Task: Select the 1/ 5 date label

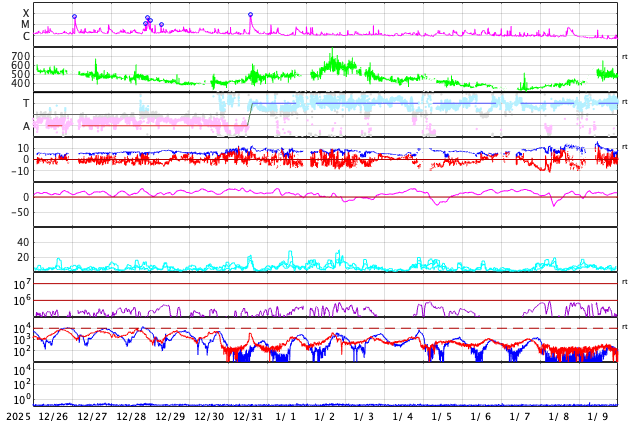Action: tap(441, 416)
